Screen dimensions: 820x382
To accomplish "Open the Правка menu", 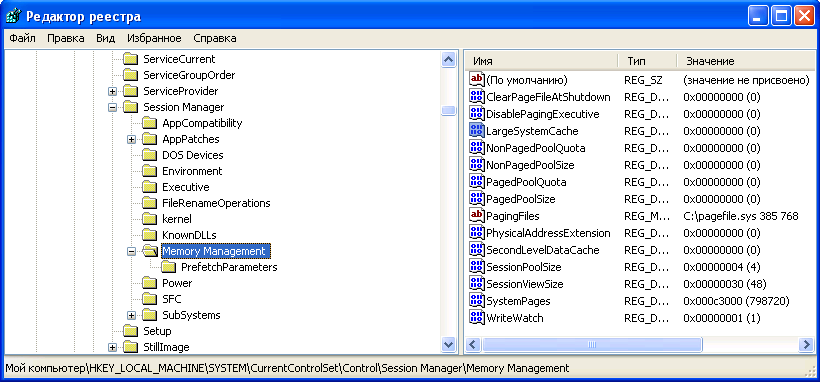I will 65,38.
